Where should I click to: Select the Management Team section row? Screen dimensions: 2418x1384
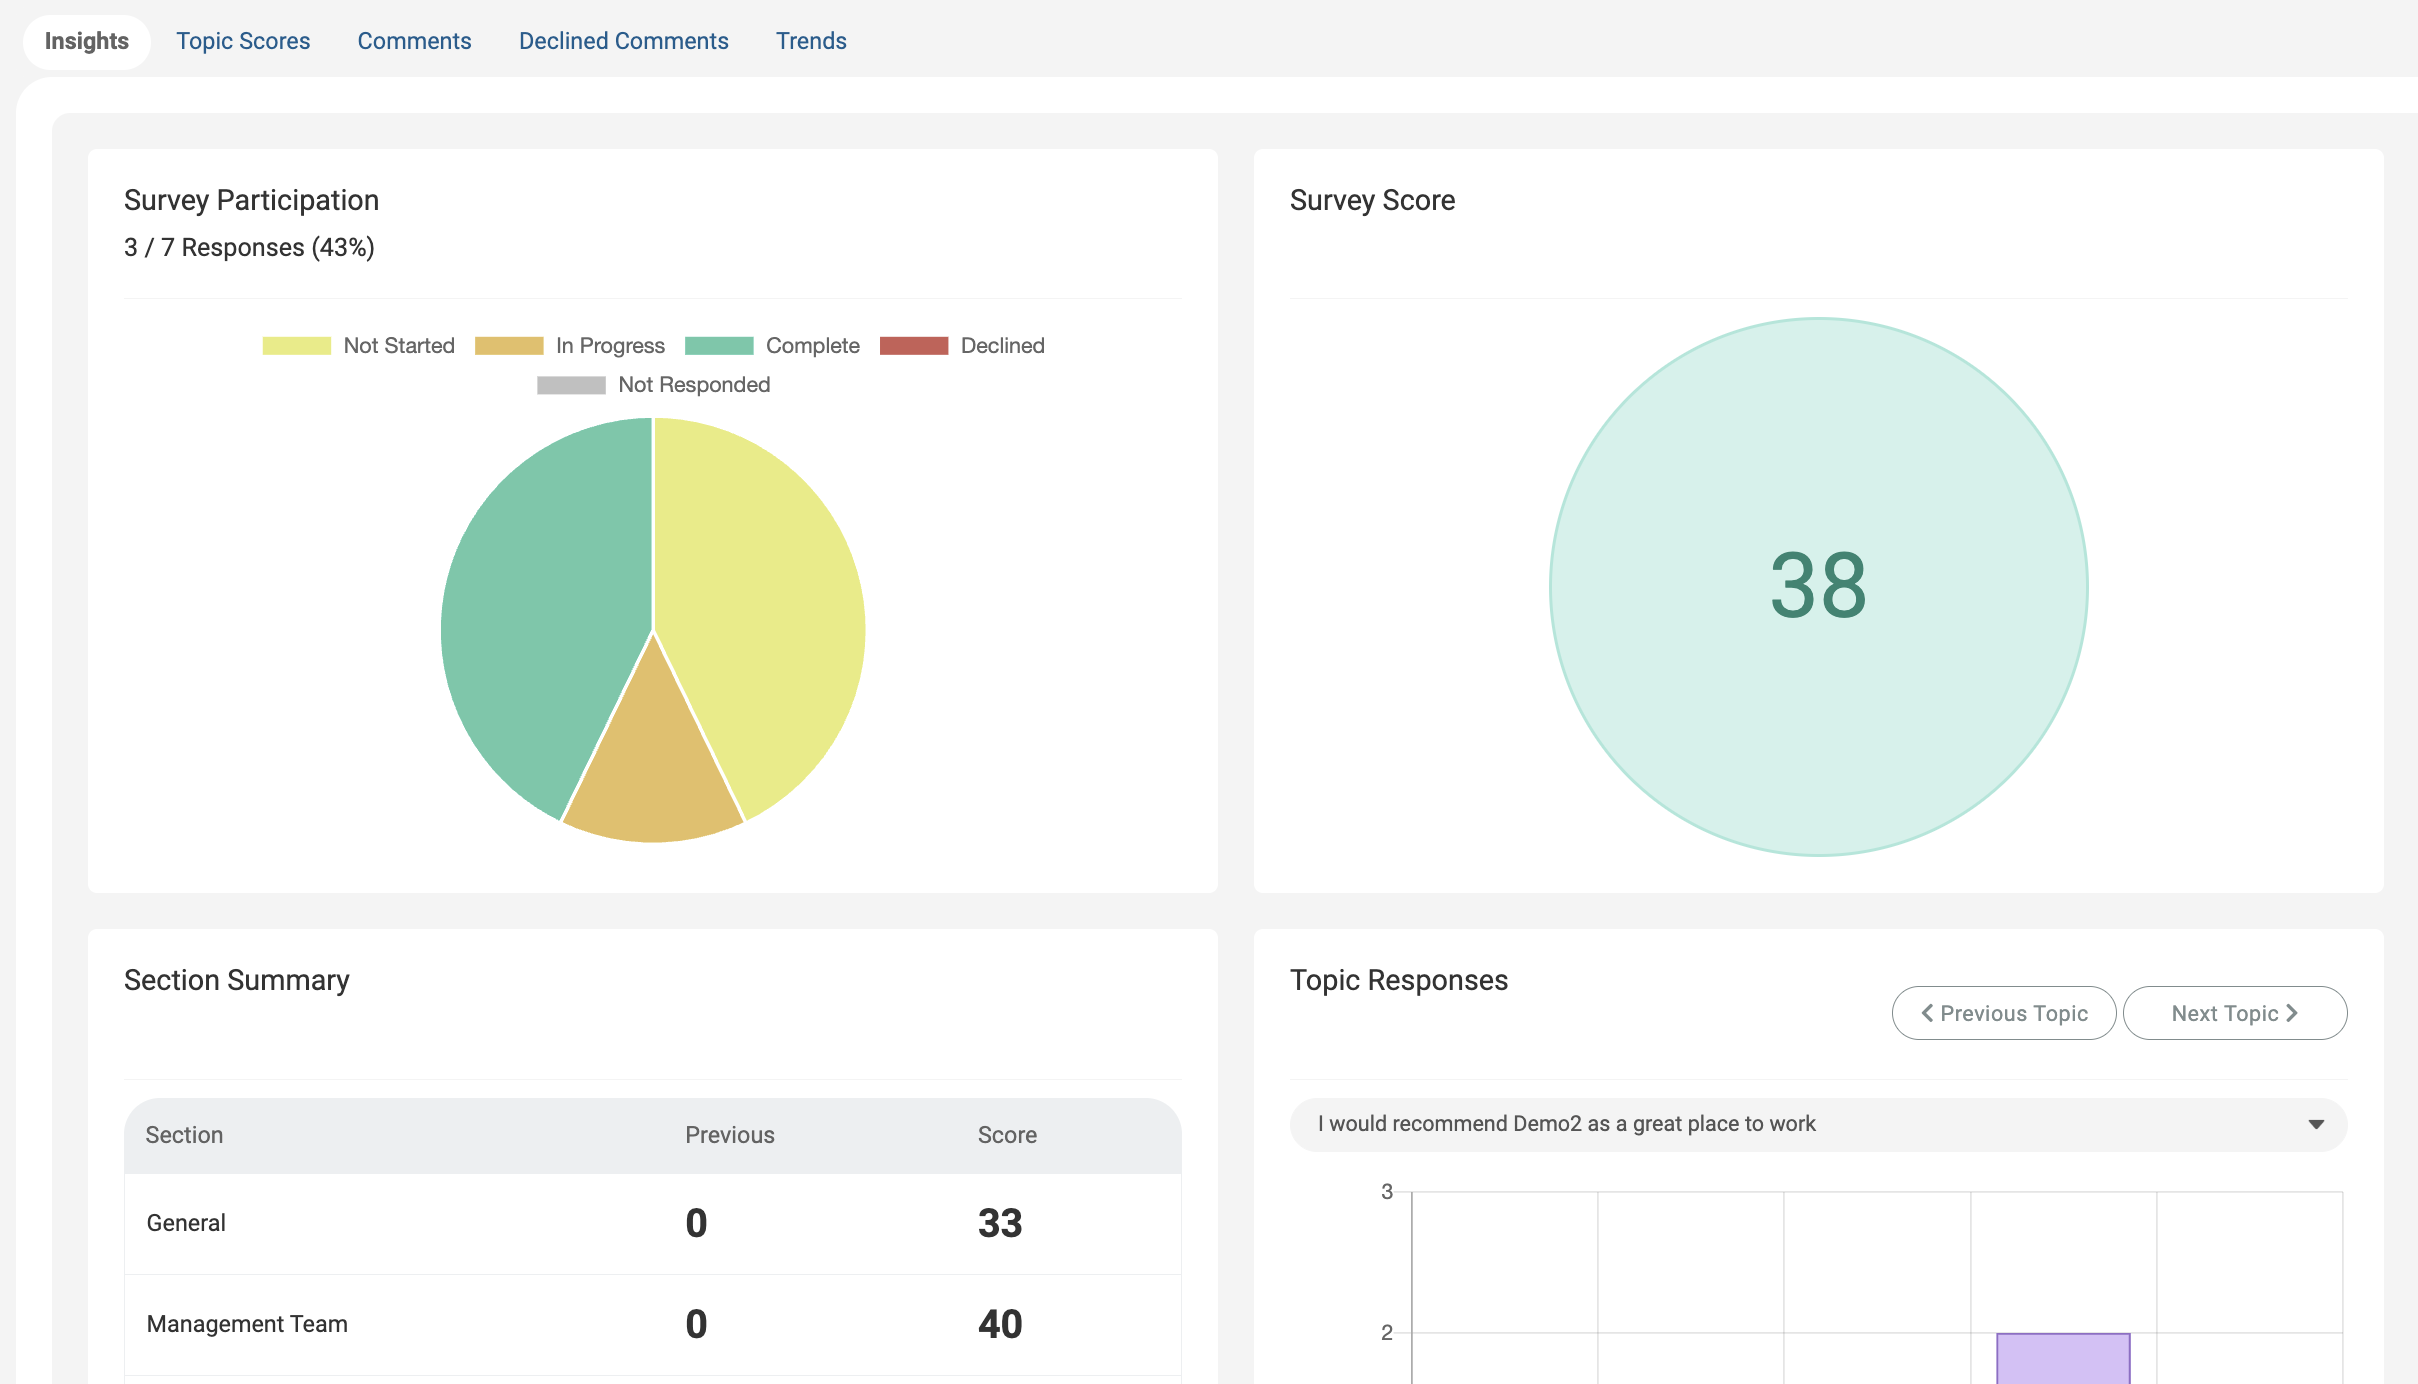click(x=652, y=1324)
